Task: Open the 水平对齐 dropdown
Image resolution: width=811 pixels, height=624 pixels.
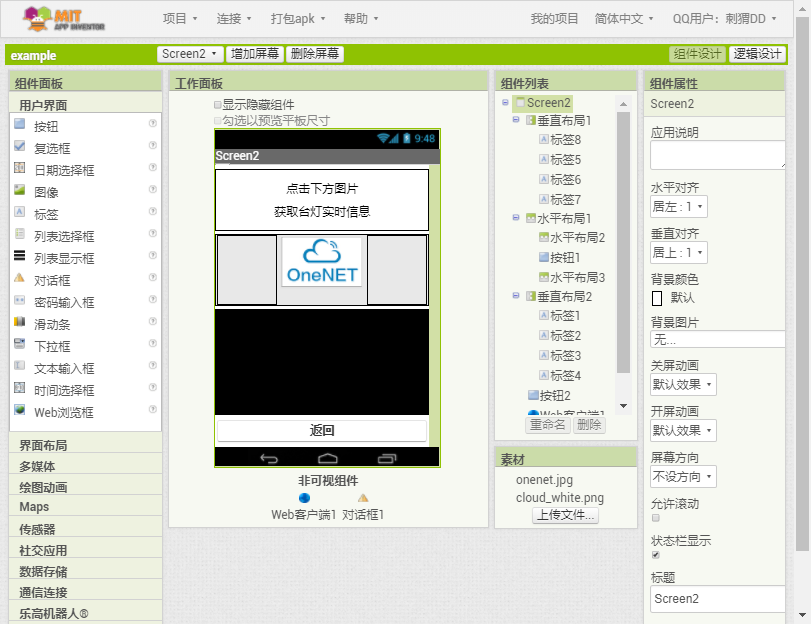Action: (x=679, y=207)
